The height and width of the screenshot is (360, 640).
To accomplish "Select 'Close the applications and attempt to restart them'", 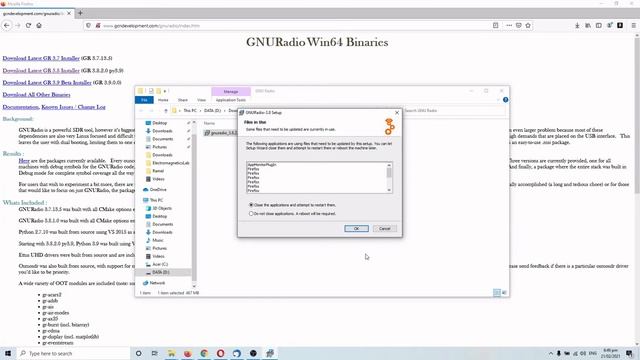I will point(292,205).
